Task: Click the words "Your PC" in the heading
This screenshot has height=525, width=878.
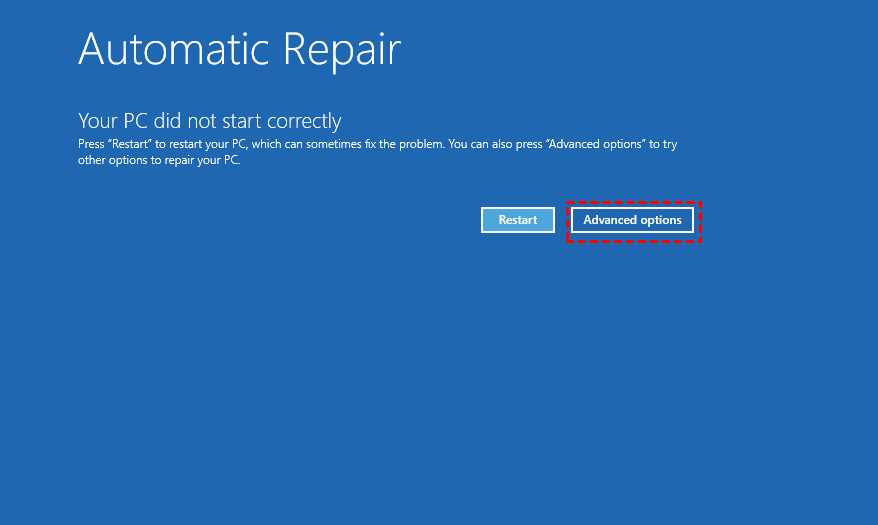Action: click(113, 121)
